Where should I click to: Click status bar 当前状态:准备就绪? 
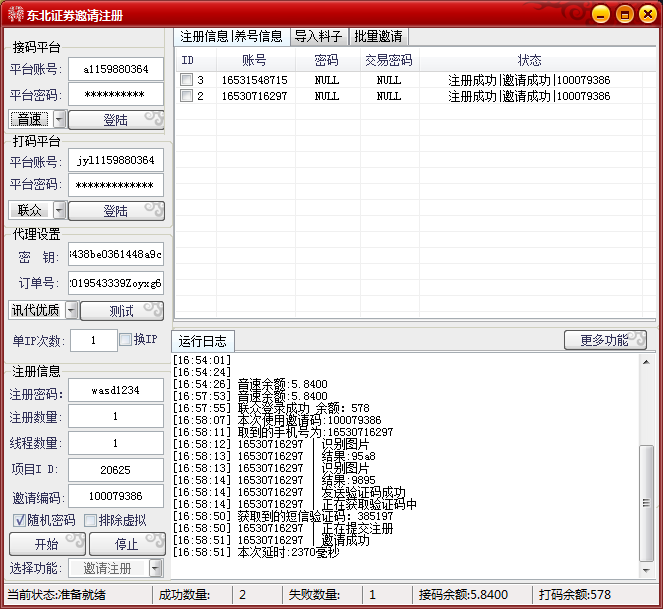(x=57, y=595)
